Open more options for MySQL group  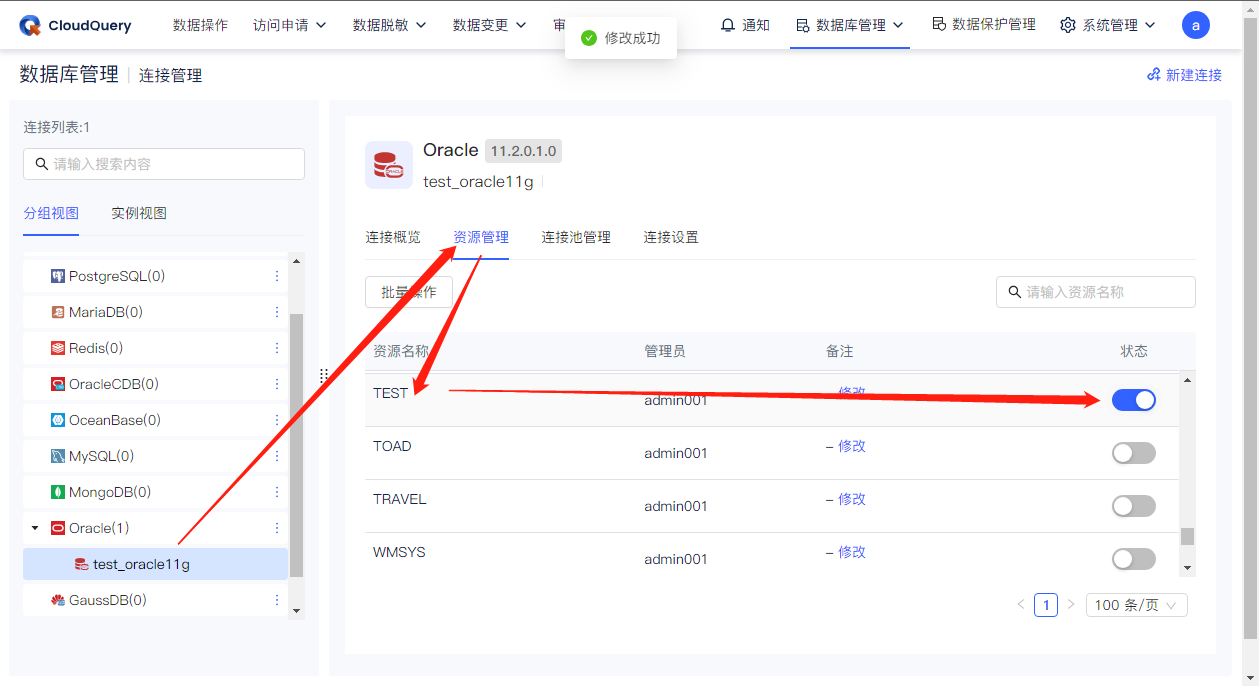click(277, 456)
